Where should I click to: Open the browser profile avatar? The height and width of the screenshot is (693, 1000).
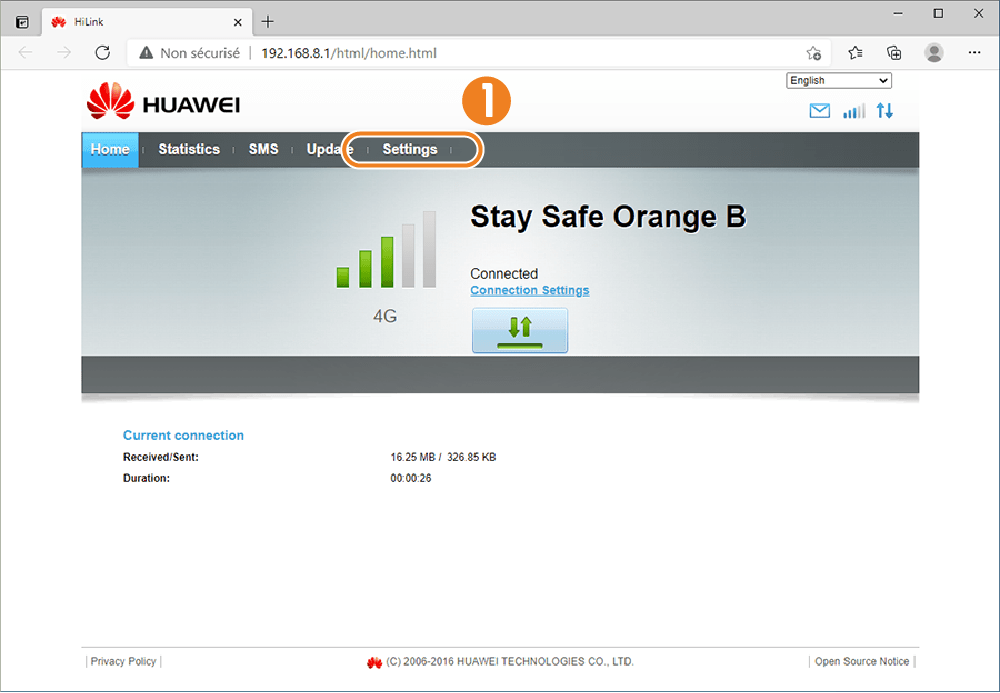tap(934, 53)
